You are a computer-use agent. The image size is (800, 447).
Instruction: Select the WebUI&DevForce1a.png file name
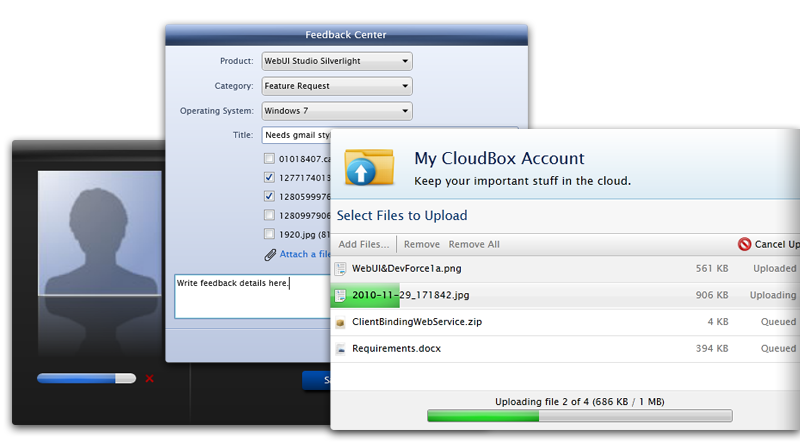coord(407,269)
